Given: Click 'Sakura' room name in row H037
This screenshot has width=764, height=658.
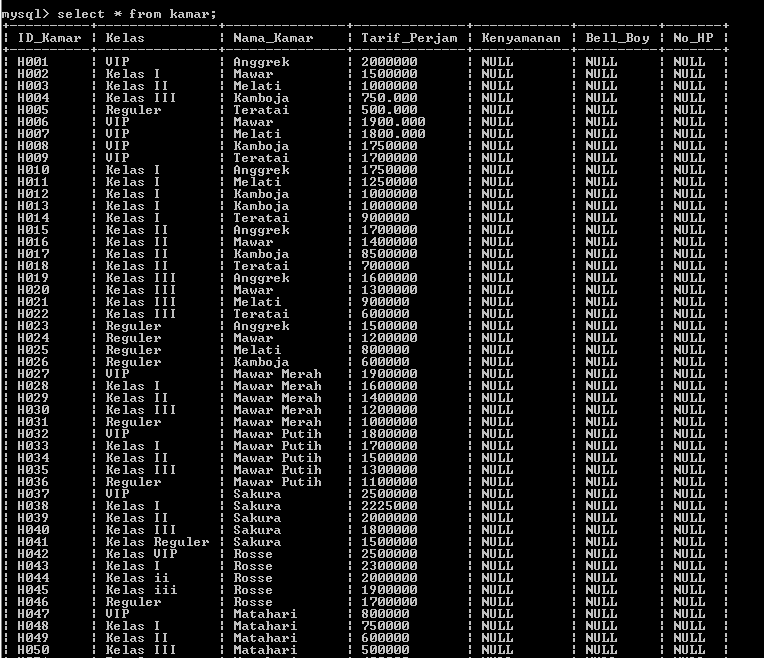Looking at the screenshot, I should pos(257,494).
